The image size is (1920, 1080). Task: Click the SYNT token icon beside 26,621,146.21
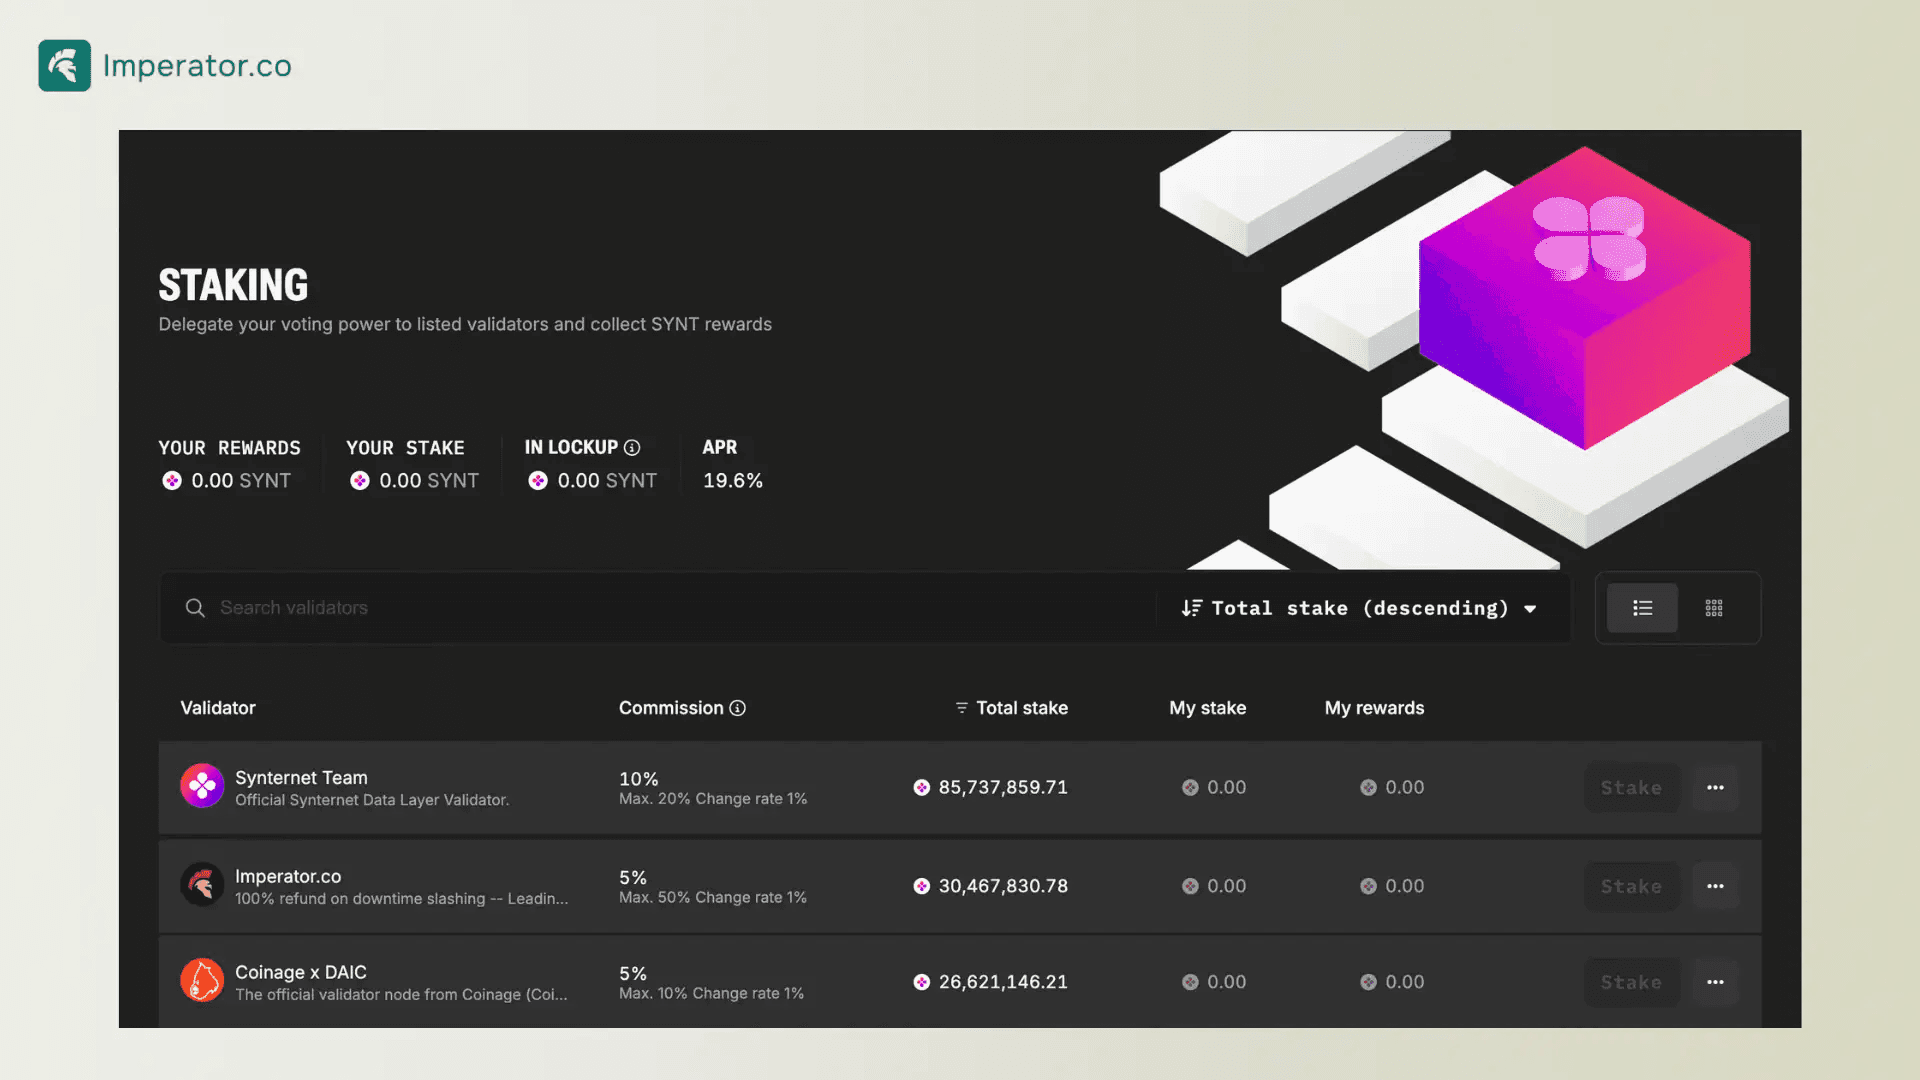[922, 982]
